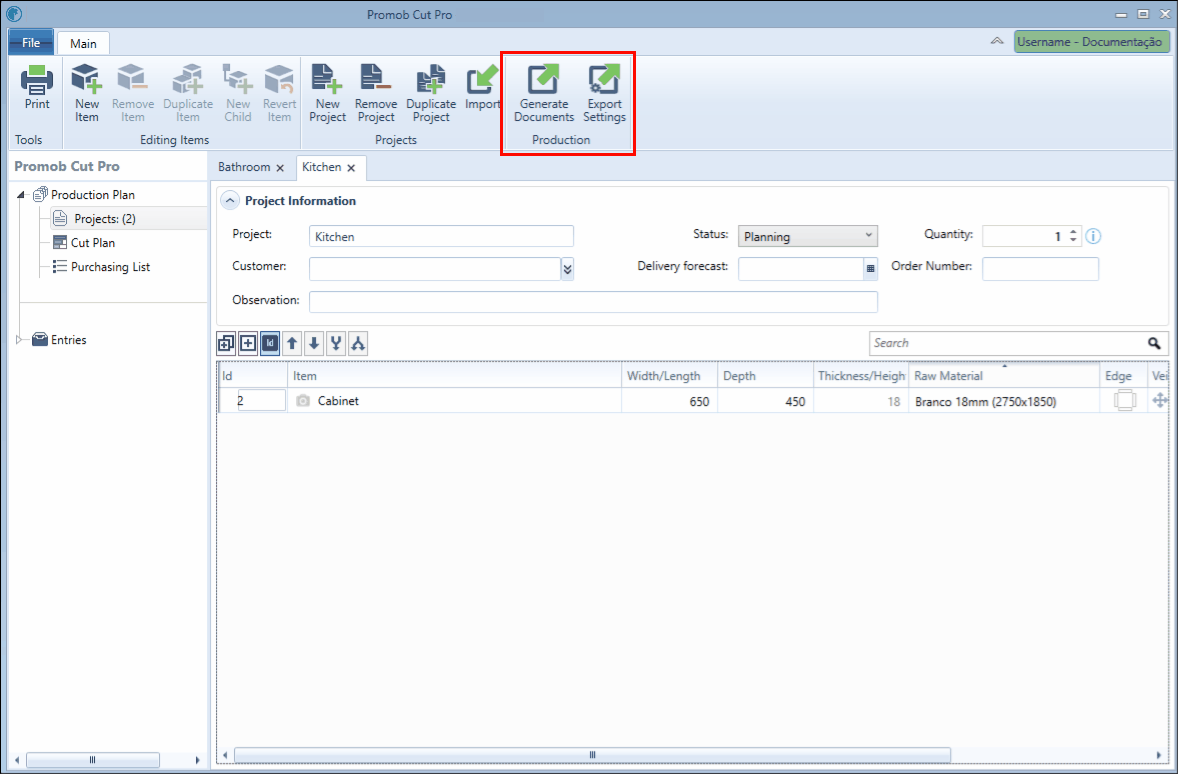The image size is (1178, 774).
Task: Collapse the Project Information section
Action: [230, 201]
